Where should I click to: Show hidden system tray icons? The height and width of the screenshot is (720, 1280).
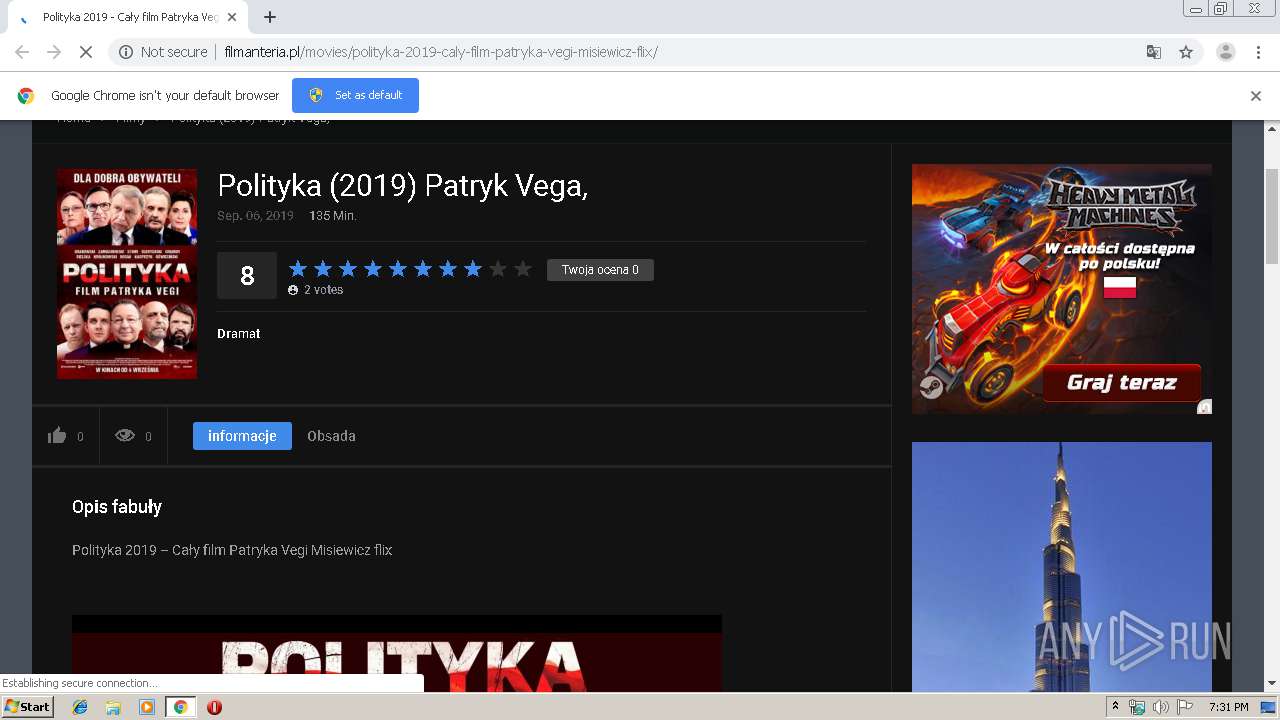1115,707
